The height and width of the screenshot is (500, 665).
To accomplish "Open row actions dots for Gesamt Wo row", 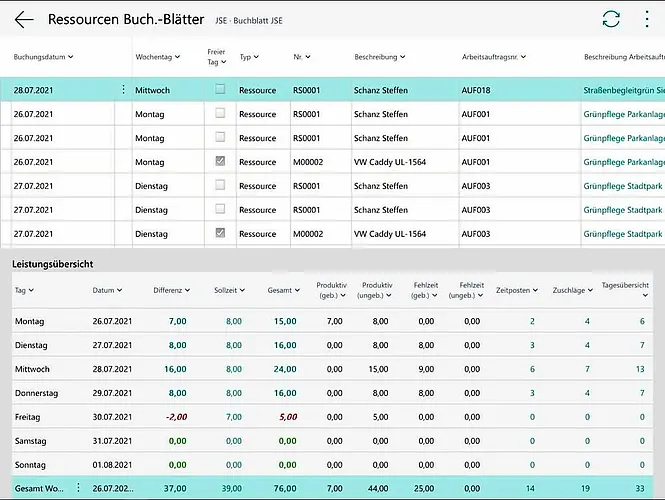I will tap(78, 488).
